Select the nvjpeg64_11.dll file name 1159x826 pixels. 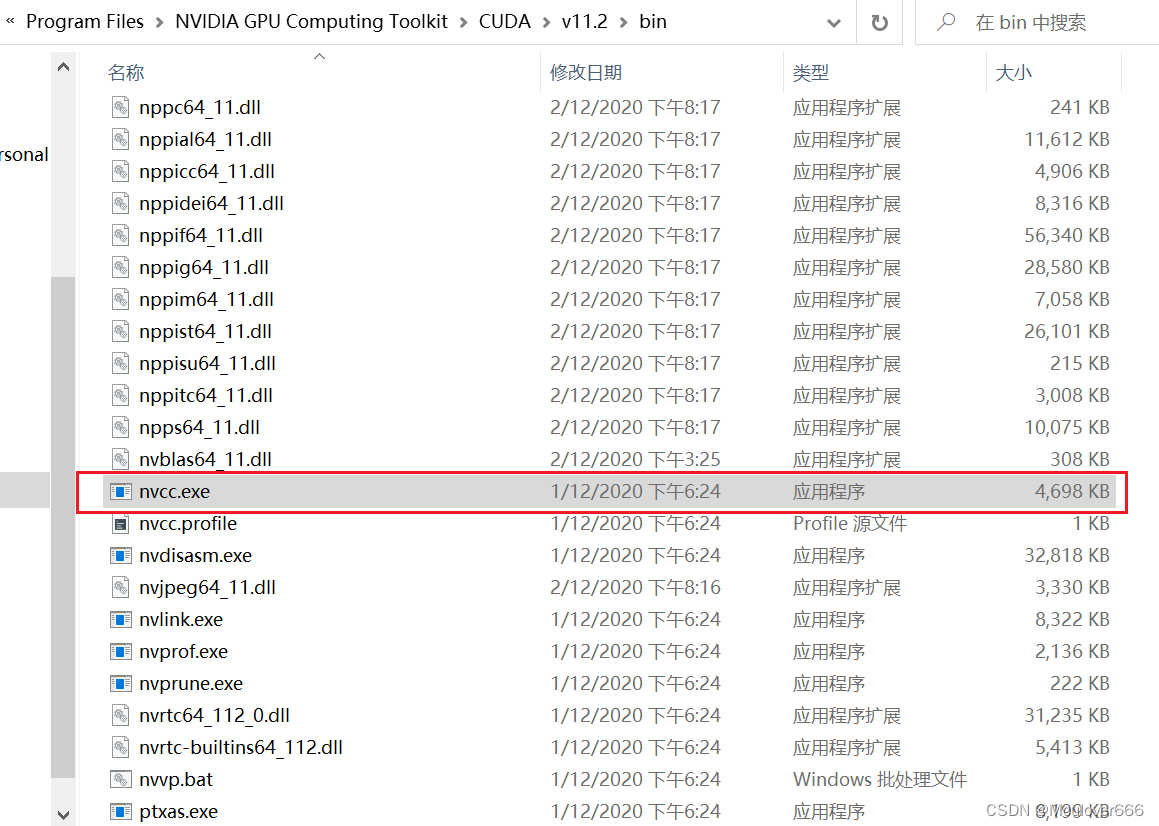click(x=207, y=588)
